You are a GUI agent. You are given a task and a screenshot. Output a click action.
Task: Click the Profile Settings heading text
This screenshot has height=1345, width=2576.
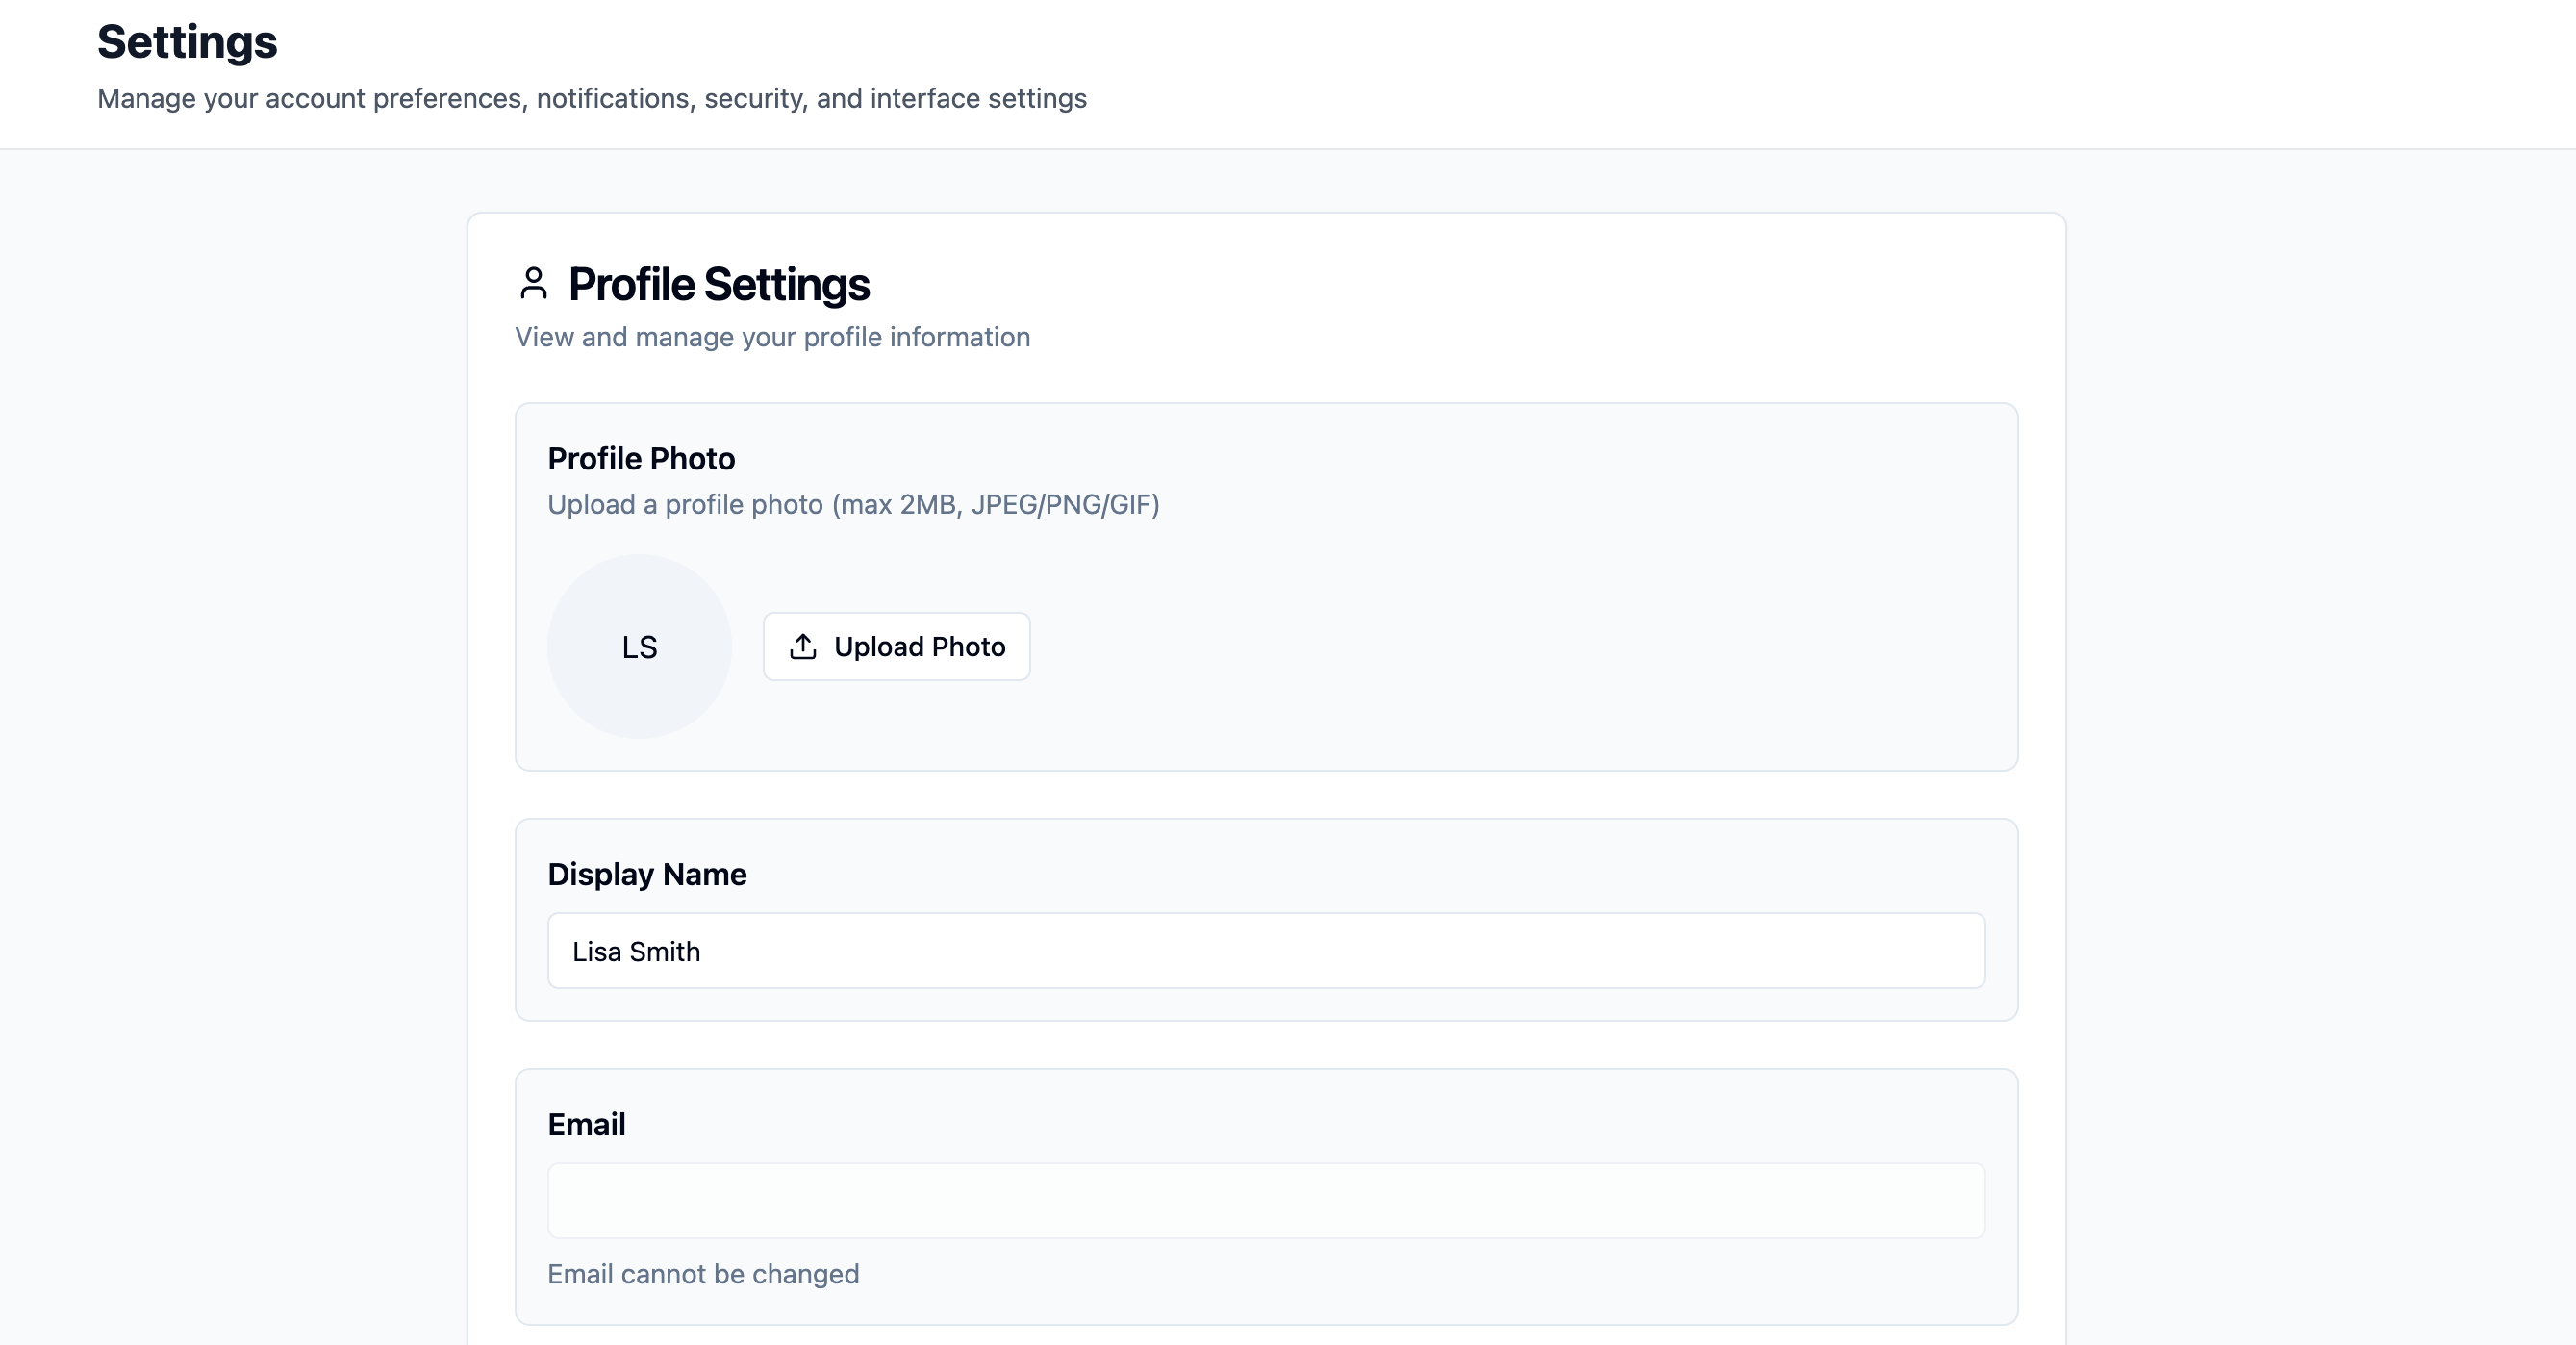click(x=719, y=283)
